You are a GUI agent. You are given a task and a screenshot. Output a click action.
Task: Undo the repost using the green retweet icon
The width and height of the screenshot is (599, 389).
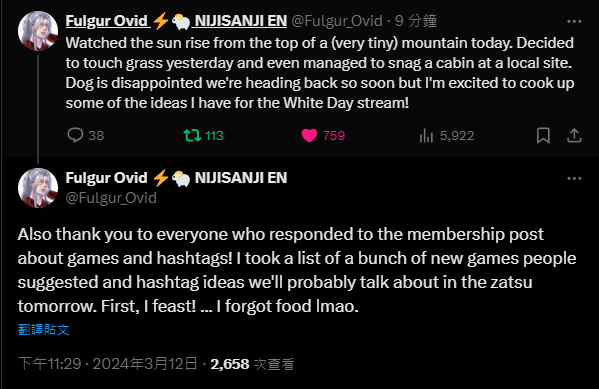point(192,135)
